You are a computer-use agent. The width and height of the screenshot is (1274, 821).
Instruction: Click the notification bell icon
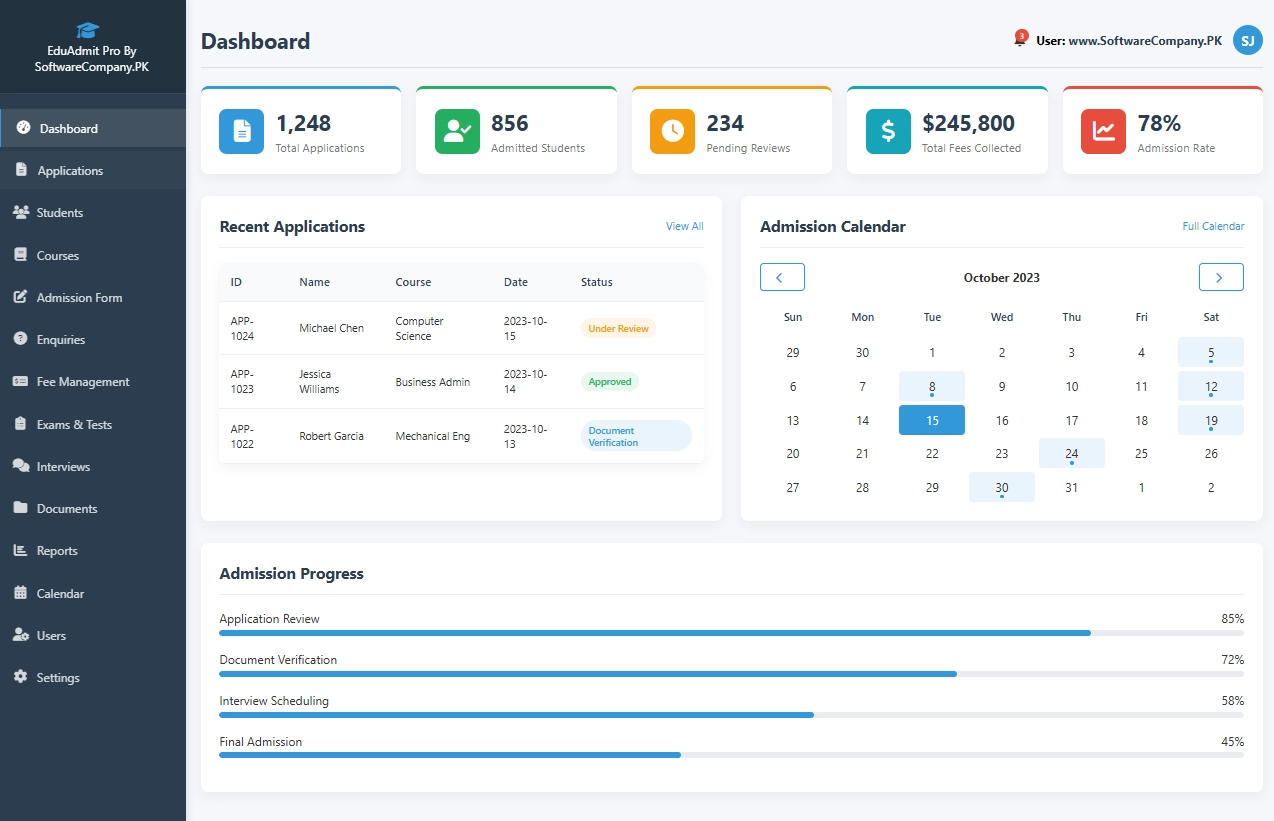(x=1020, y=41)
